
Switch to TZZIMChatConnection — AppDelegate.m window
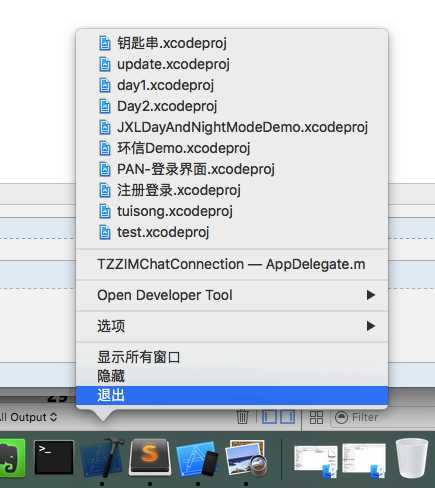(x=232, y=264)
